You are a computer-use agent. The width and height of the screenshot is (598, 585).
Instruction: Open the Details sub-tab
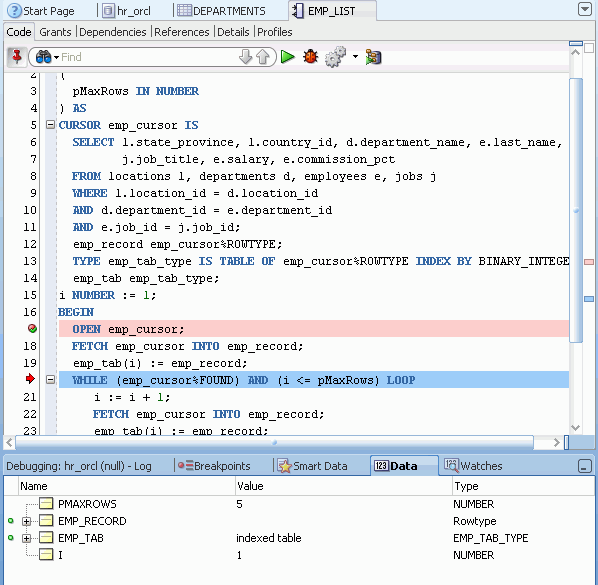[x=233, y=32]
